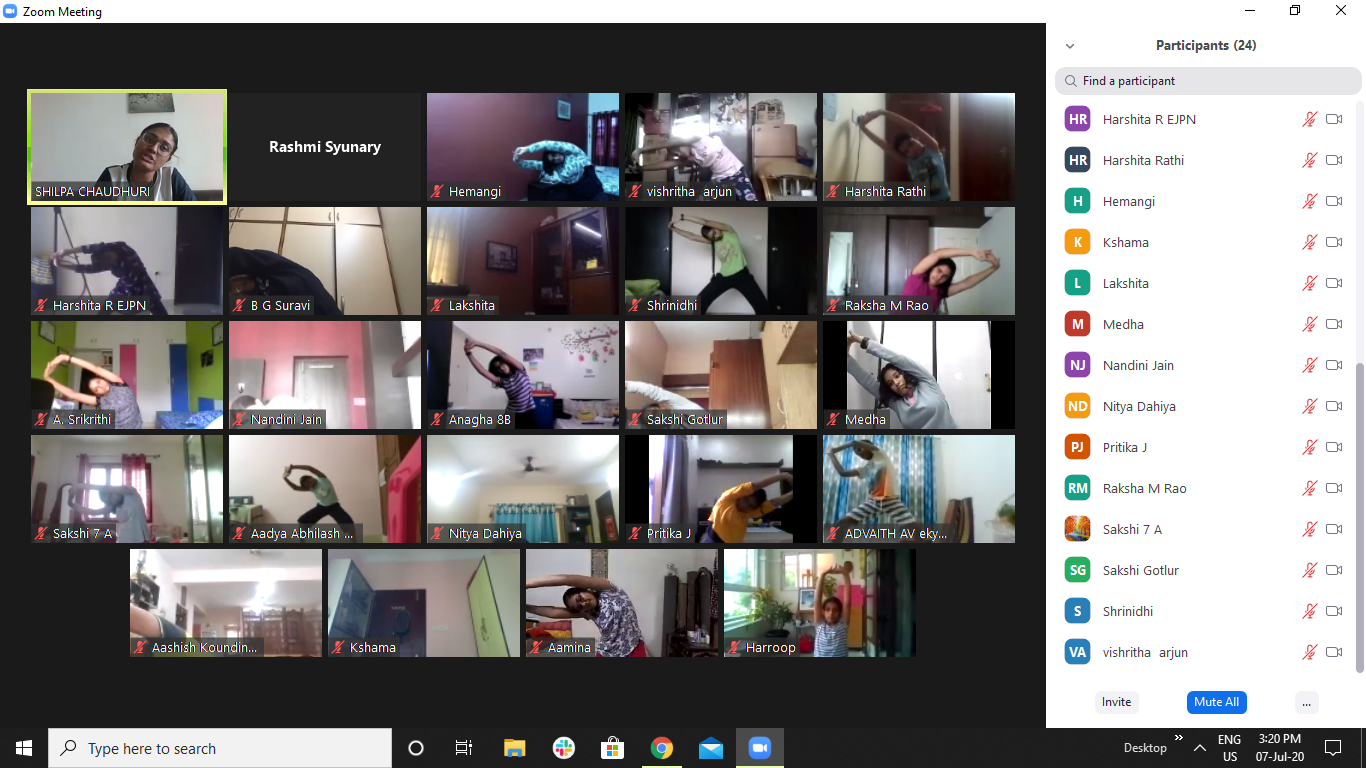Screen dimensions: 1366x768
Task: Open the clock showing 3:20 PM
Action: point(1280,748)
